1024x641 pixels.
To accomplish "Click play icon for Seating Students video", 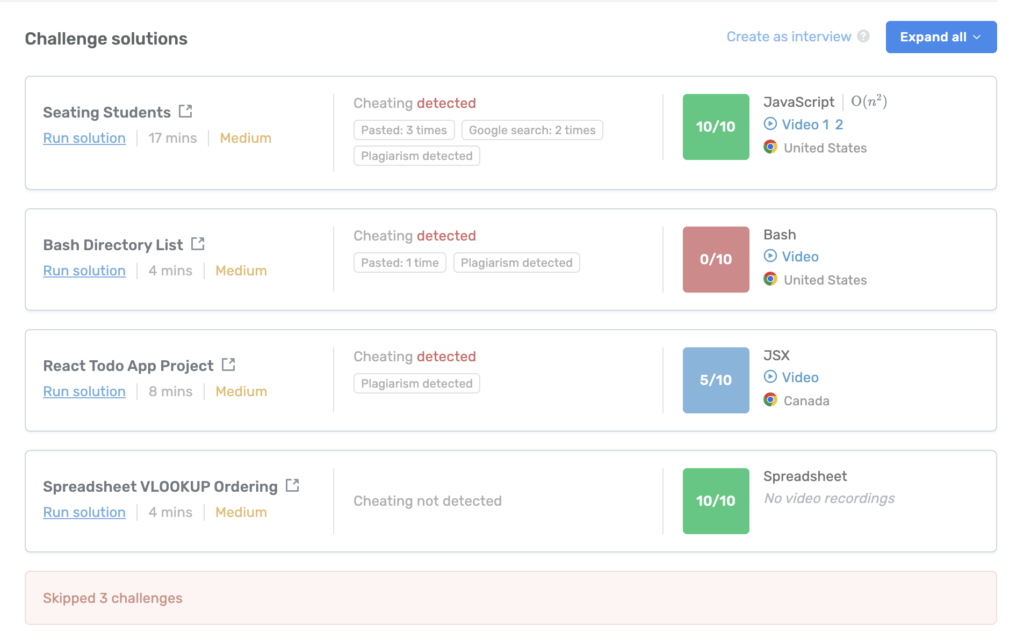I will pyautogui.click(x=771, y=123).
